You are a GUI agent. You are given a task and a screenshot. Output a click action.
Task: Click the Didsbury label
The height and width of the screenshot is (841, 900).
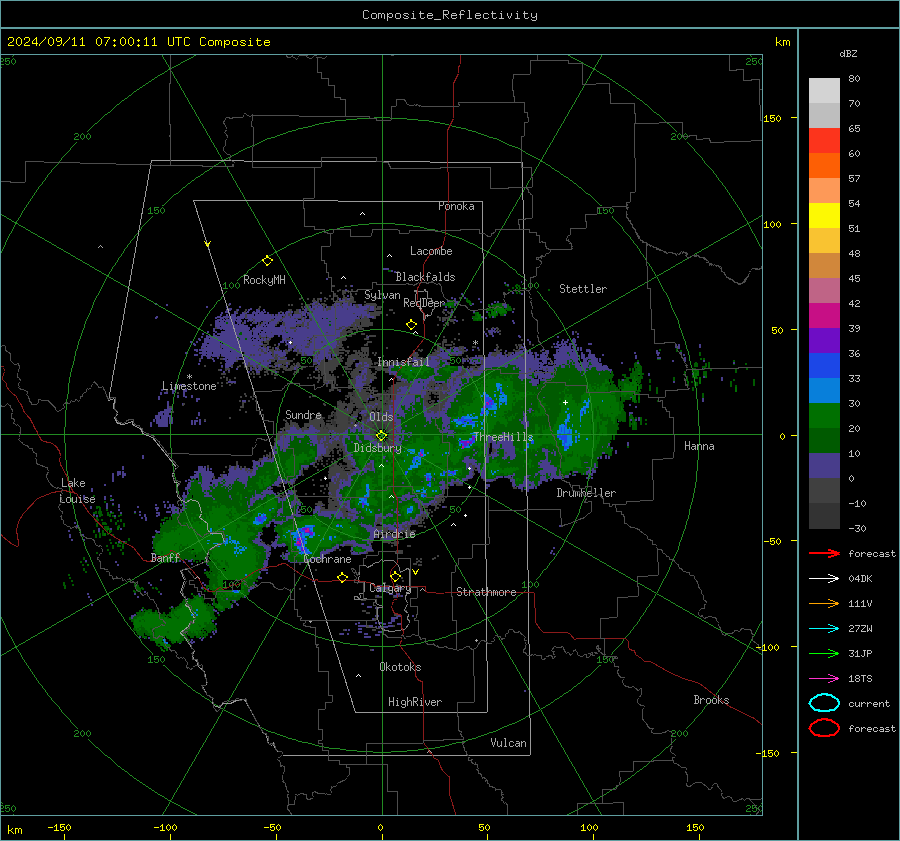[377, 448]
